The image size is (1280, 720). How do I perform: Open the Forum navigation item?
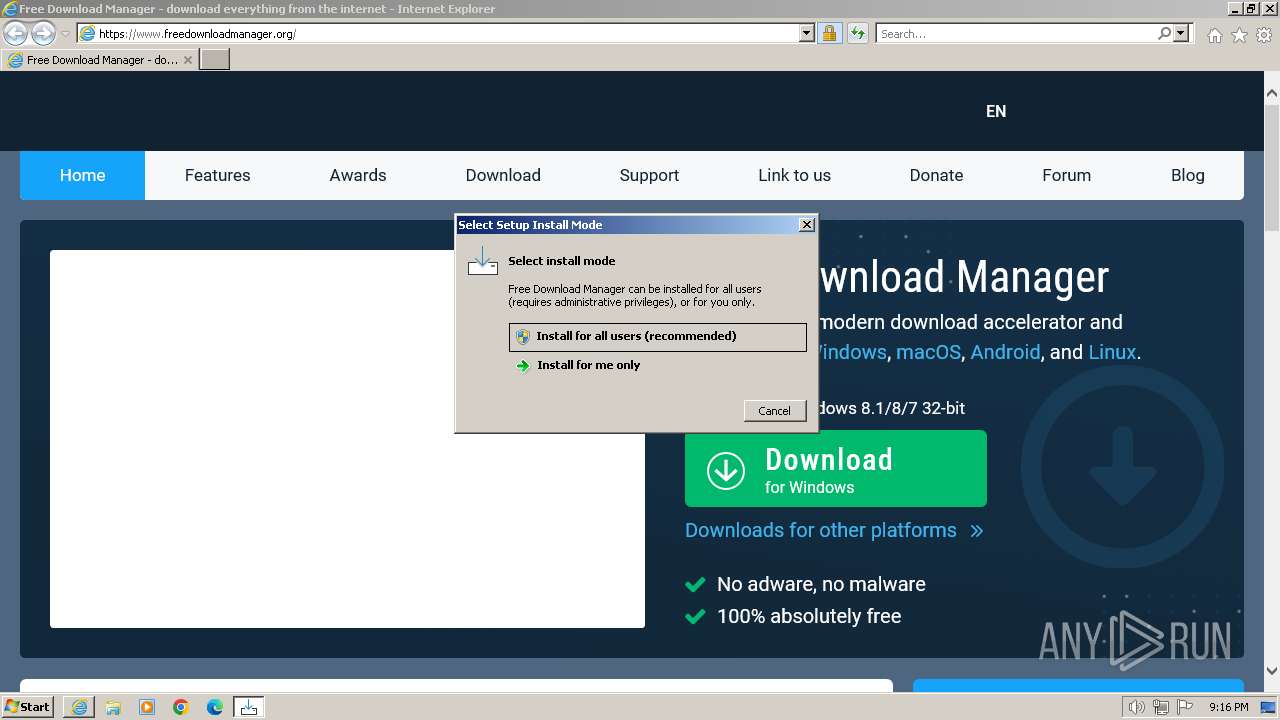pos(1066,175)
